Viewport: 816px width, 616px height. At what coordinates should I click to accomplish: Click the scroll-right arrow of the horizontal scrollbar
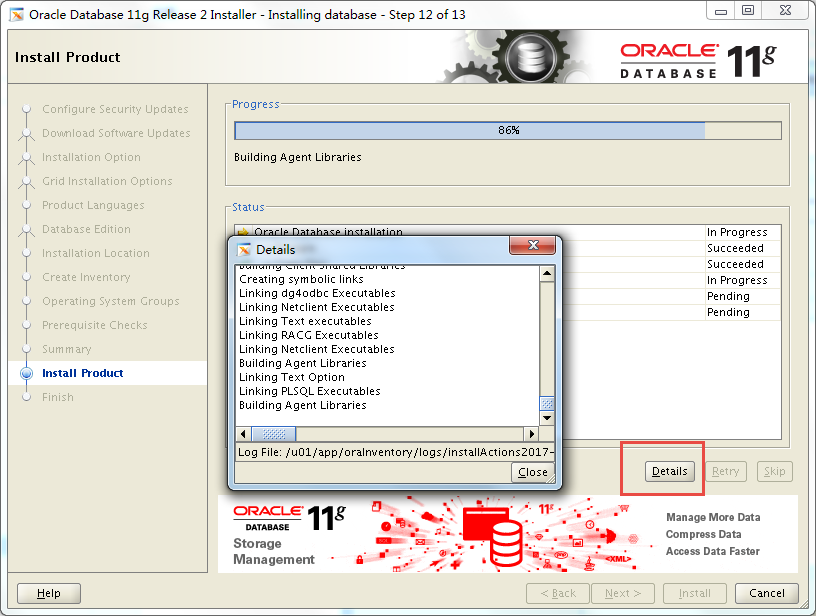(533, 434)
